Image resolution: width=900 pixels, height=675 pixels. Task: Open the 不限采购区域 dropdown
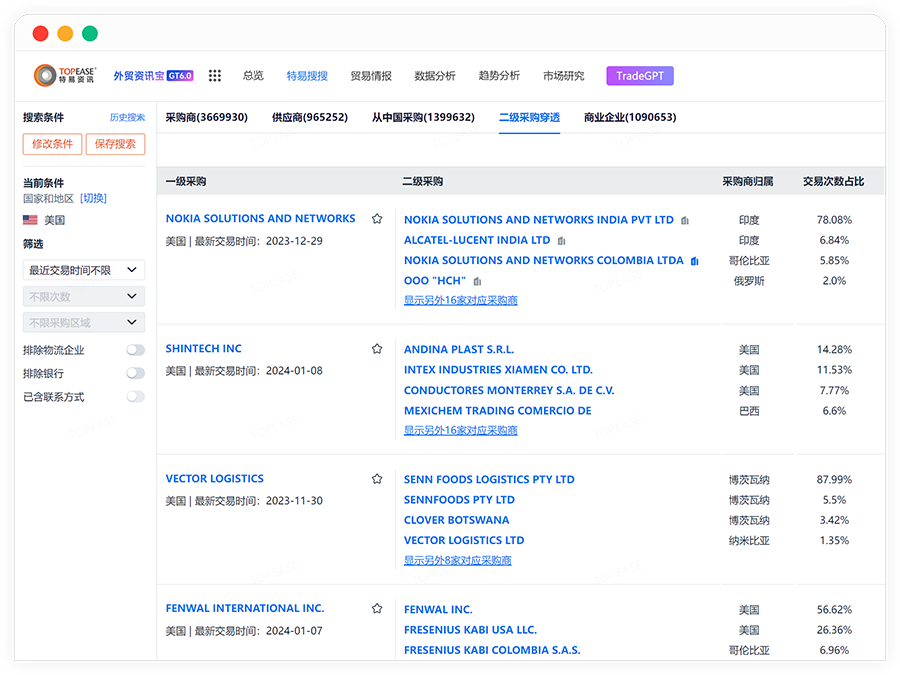click(x=84, y=322)
